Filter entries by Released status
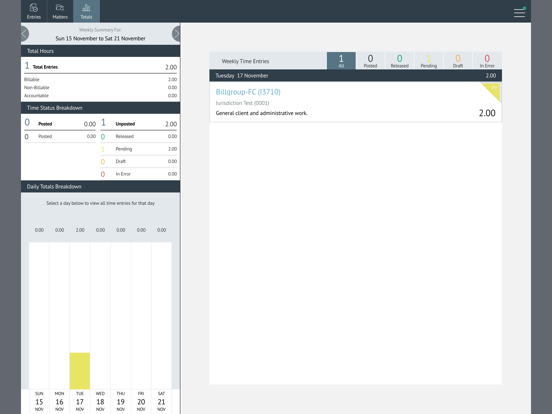This screenshot has width=552, height=414. point(400,61)
